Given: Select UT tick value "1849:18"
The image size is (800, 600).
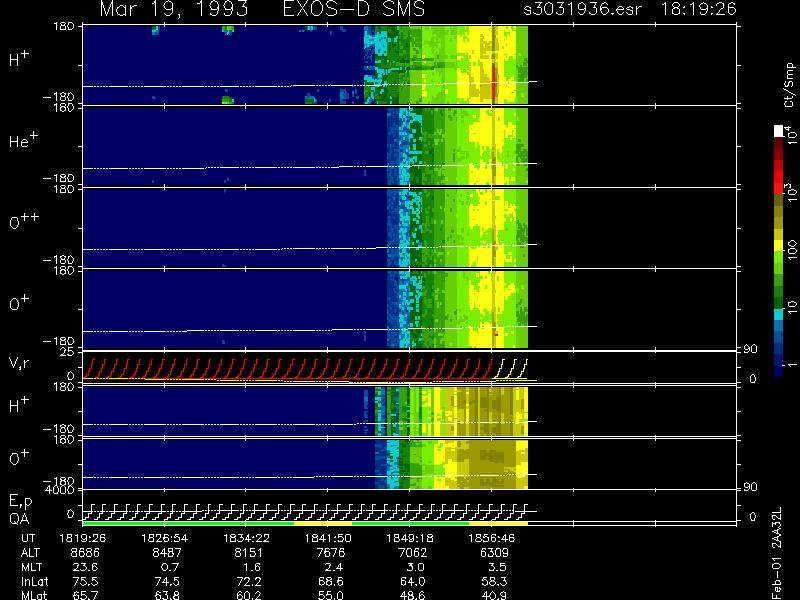Looking at the screenshot, I should (x=410, y=538).
